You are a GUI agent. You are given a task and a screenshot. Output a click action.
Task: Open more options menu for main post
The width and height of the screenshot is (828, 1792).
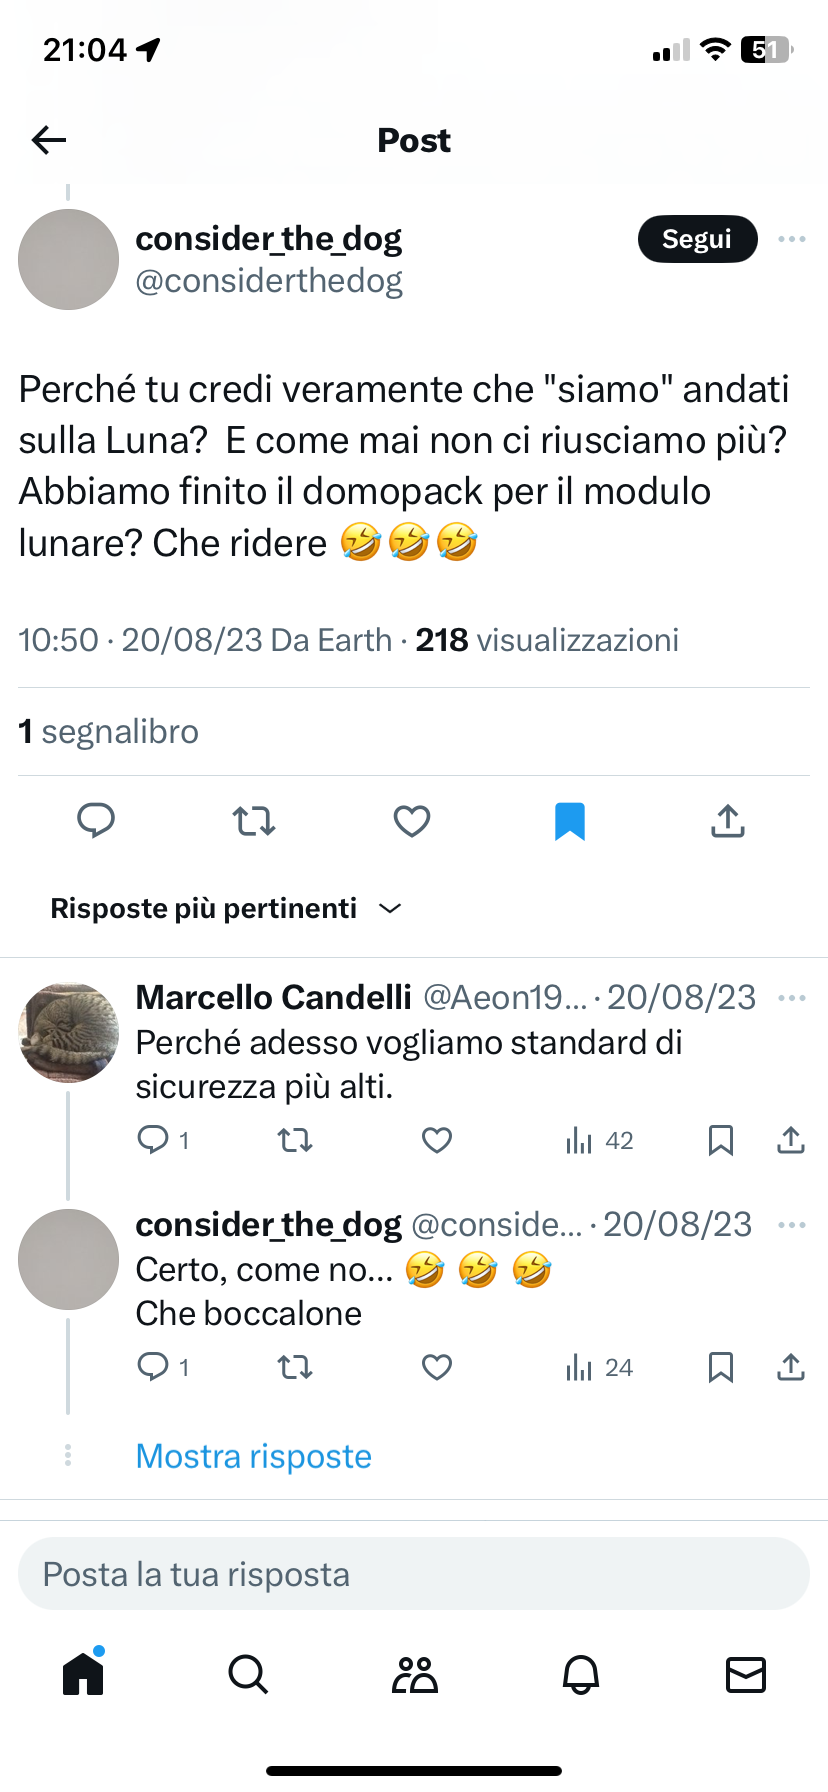point(792,239)
